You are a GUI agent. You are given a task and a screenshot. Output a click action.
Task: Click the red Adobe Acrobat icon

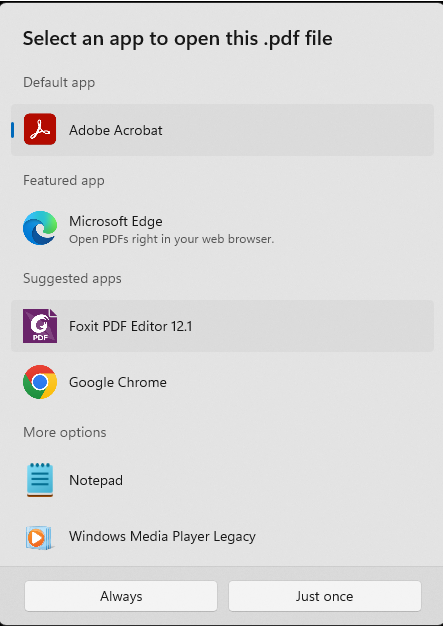tap(40, 129)
